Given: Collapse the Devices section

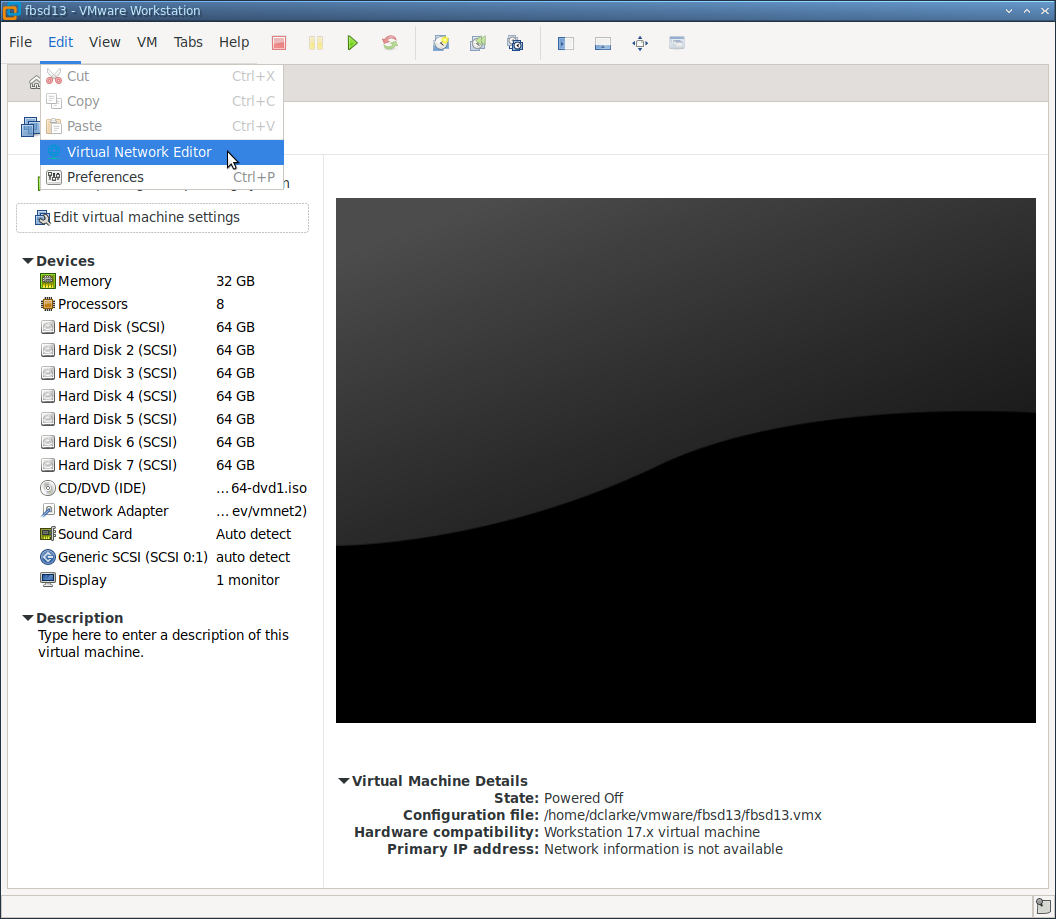Looking at the screenshot, I should (x=28, y=261).
